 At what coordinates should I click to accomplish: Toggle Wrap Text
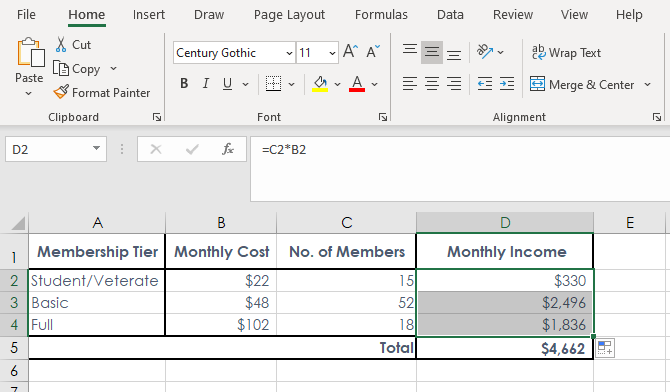click(566, 53)
